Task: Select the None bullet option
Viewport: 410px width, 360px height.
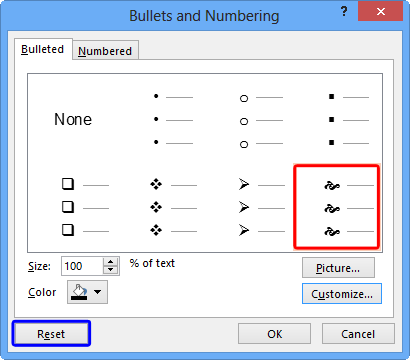Action: point(73,119)
